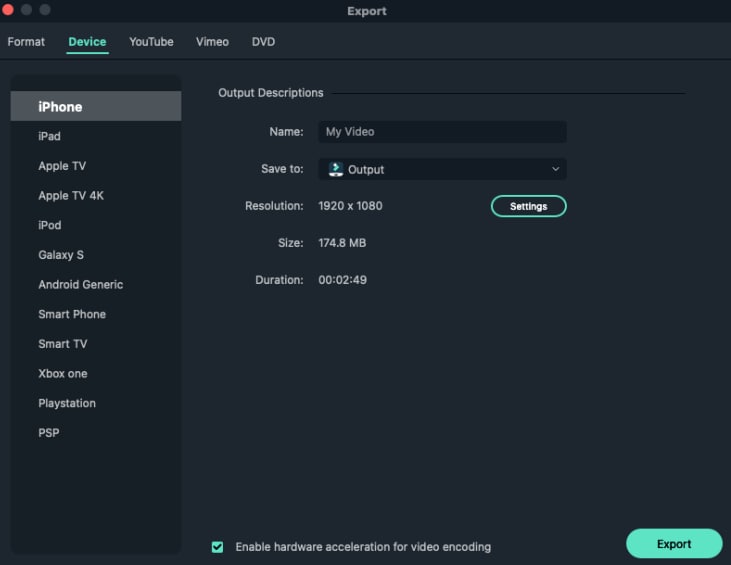Open resolution Settings
Screen dimensions: 731x565
[528, 206]
